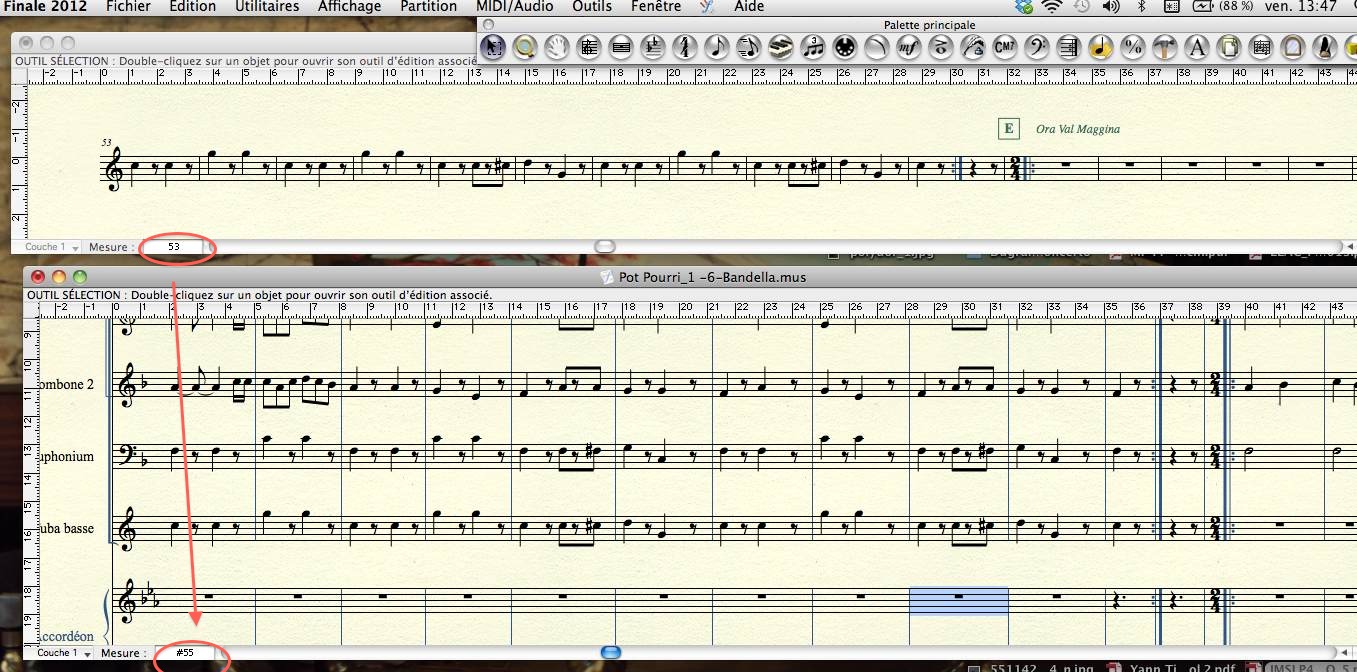Pick the Hand Grabber tool
This screenshot has height=672, width=1357.
556,46
